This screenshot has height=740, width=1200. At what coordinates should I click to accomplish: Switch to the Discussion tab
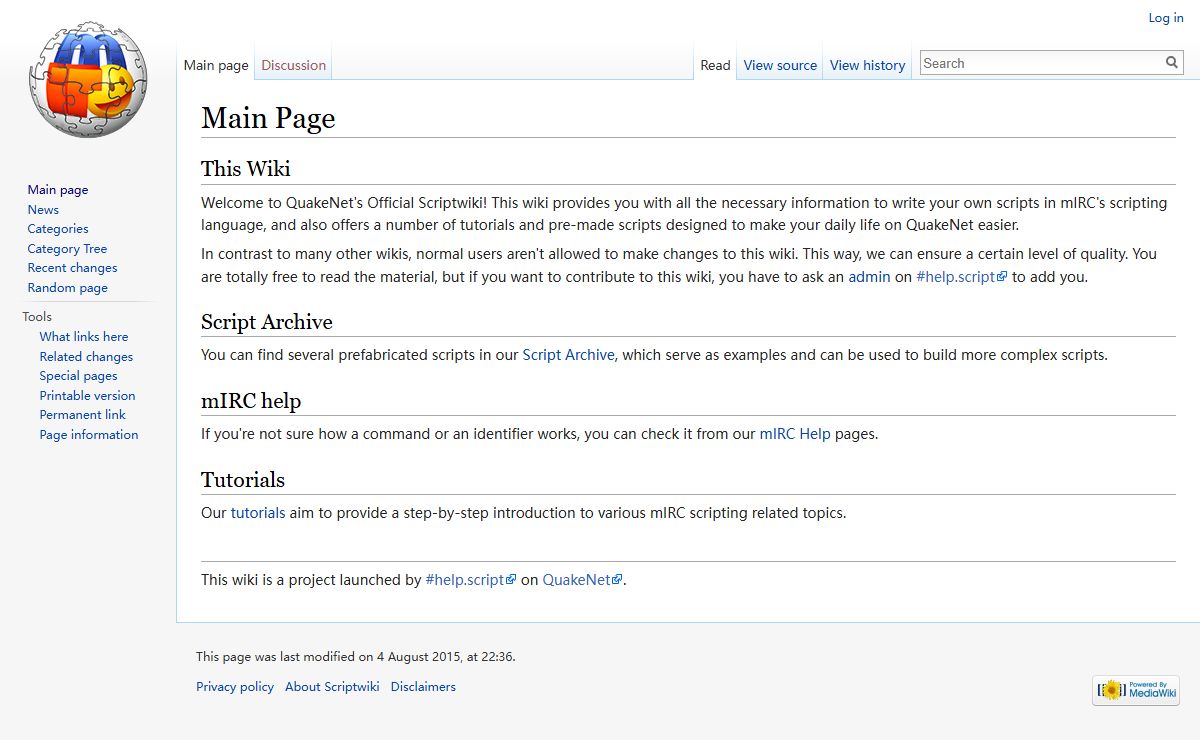[x=293, y=65]
